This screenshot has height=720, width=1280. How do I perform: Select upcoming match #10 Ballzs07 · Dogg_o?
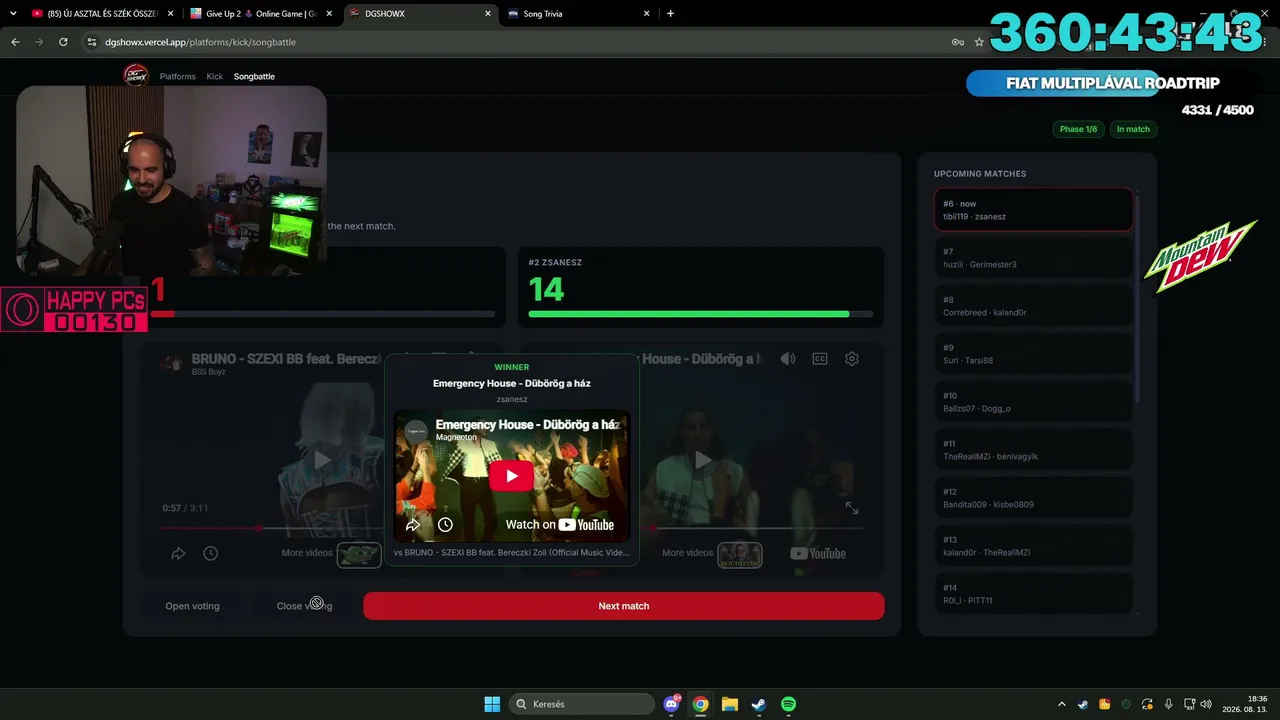click(x=1034, y=402)
